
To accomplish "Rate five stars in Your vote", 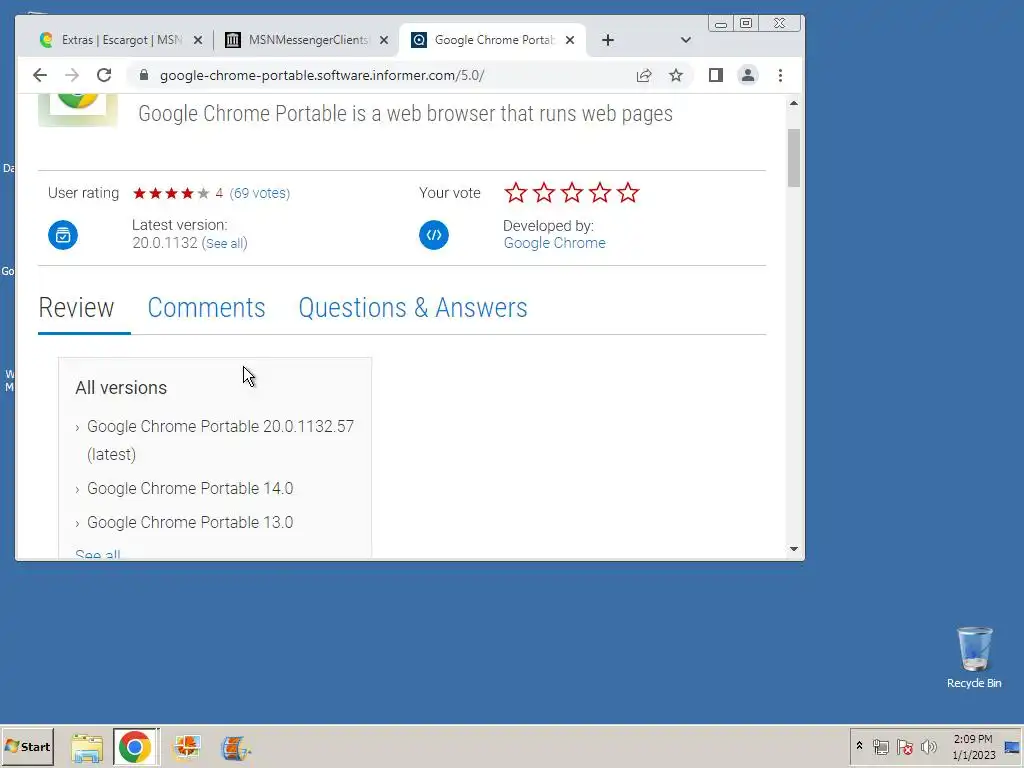I will [628, 193].
